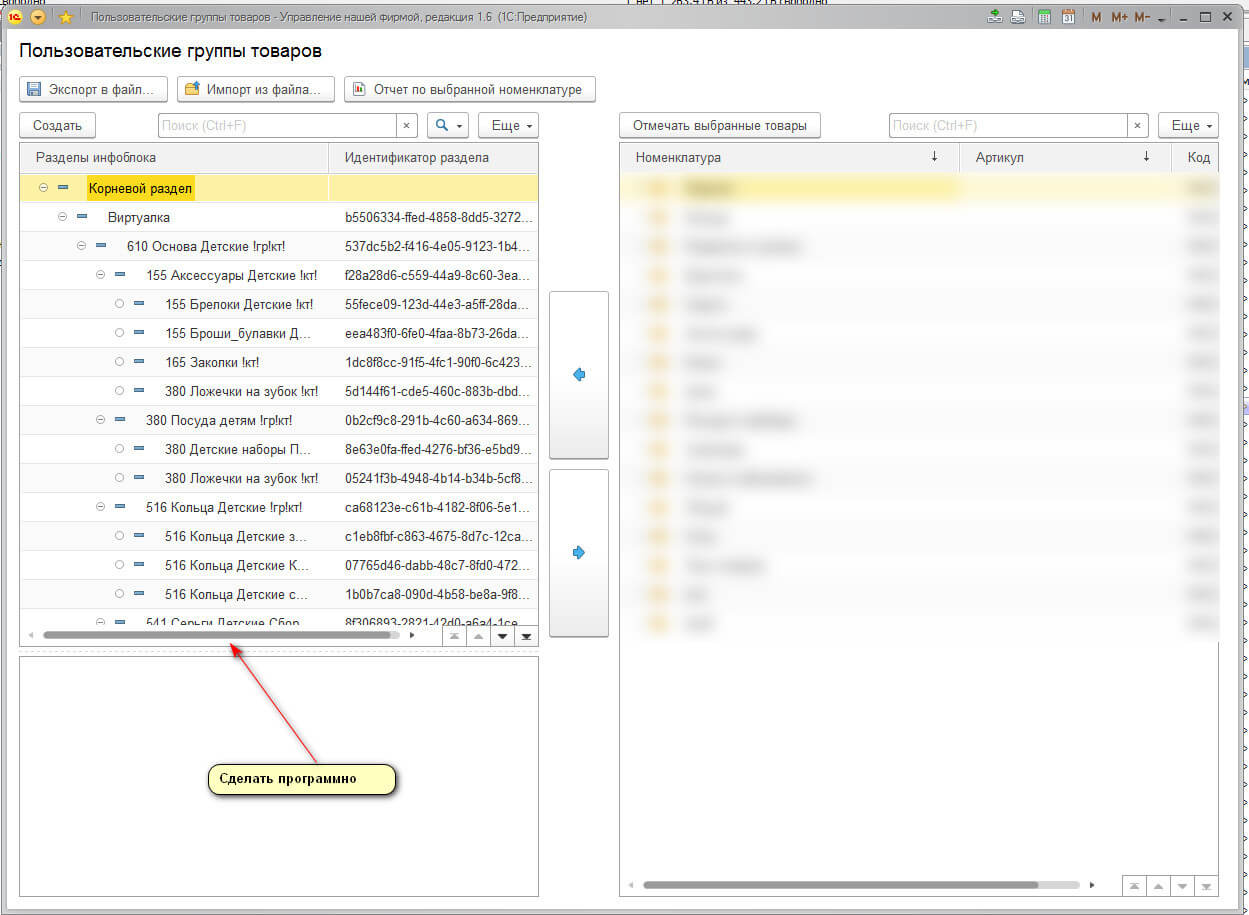1249x915 pixels.
Task: Click the left tree horizontal scrollbar
Action: coord(216,635)
